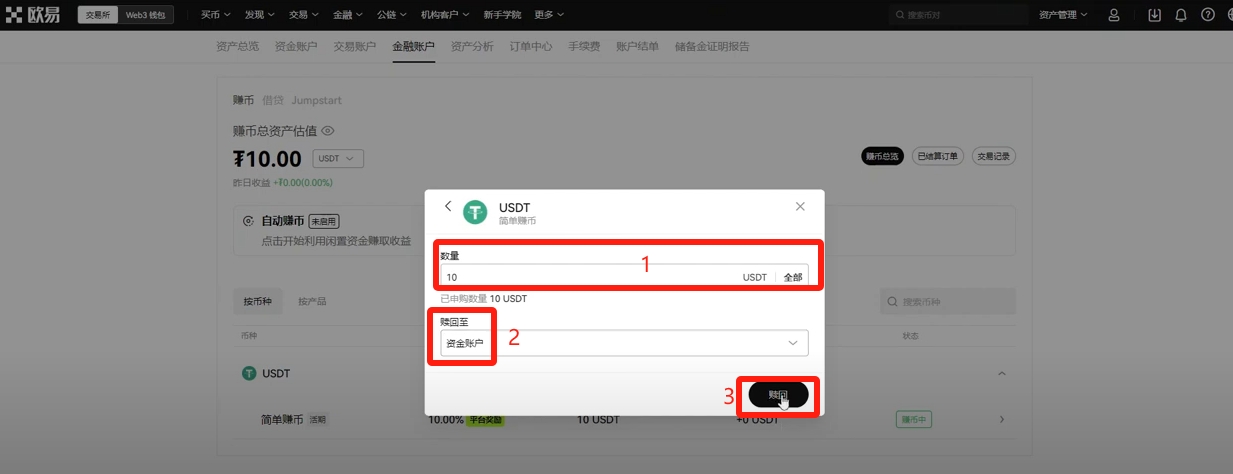Click the 数量 amount input field
The image size is (1233, 474).
[x=590, y=277]
